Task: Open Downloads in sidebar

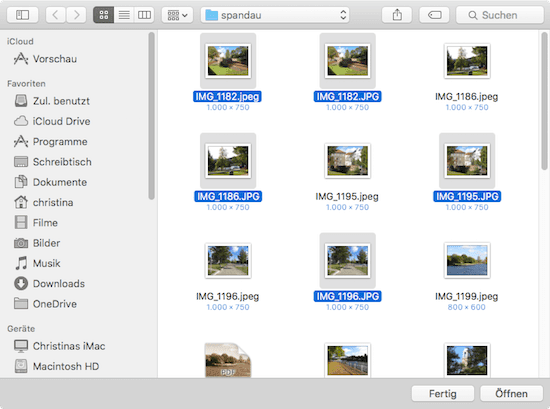Action: [49, 284]
